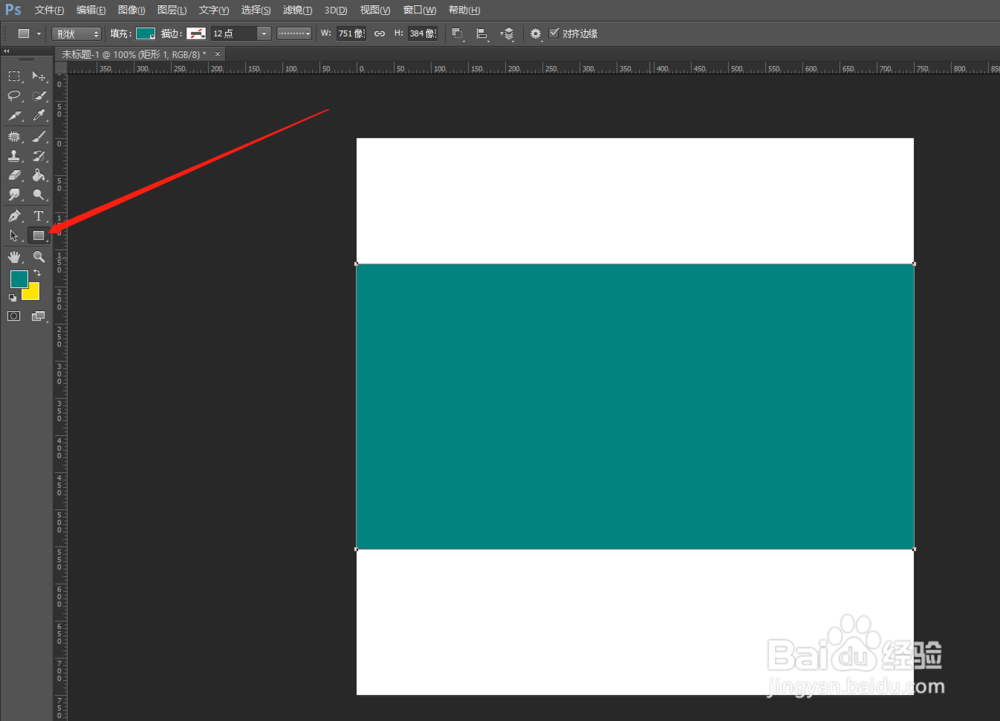The height and width of the screenshot is (721, 1000).
Task: Select the Spot Healing Brush tool
Action: pos(14,136)
